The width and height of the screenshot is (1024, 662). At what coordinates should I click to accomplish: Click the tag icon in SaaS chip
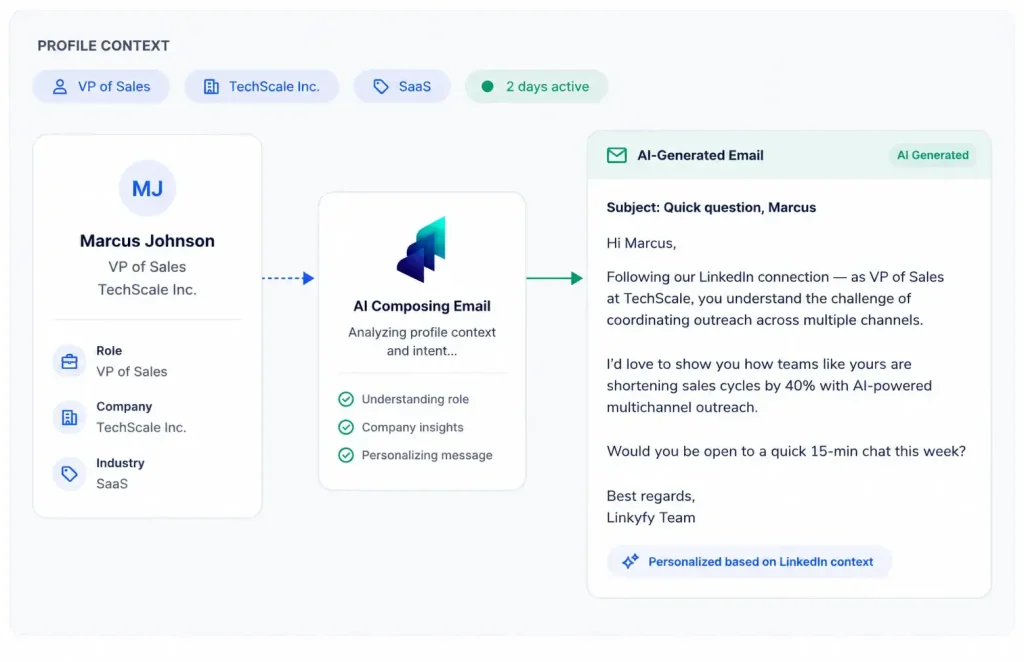[x=381, y=87]
